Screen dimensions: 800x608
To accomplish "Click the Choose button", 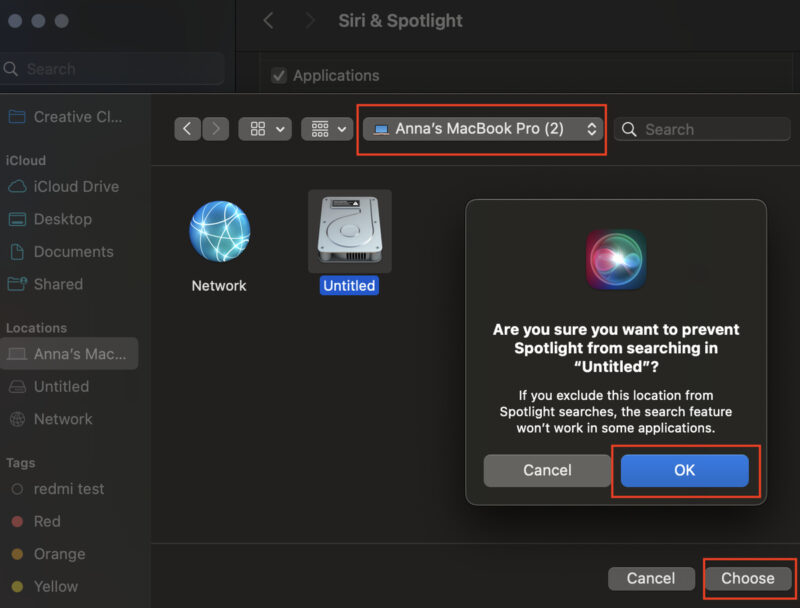I will coord(748,578).
